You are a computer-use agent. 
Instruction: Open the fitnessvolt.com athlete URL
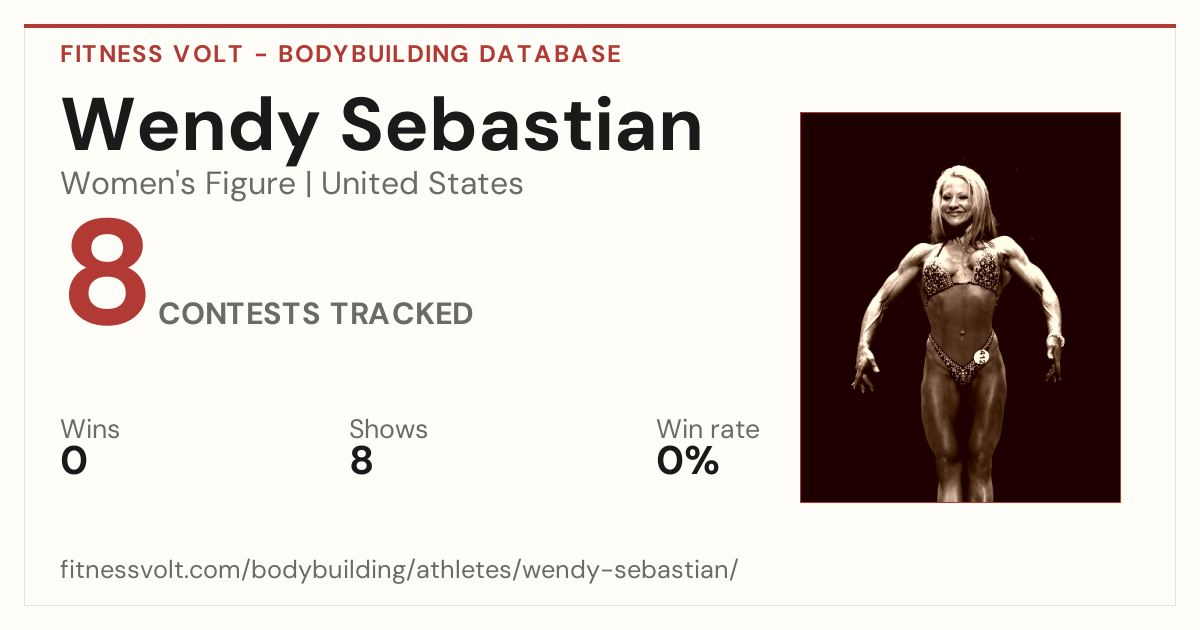pos(399,571)
